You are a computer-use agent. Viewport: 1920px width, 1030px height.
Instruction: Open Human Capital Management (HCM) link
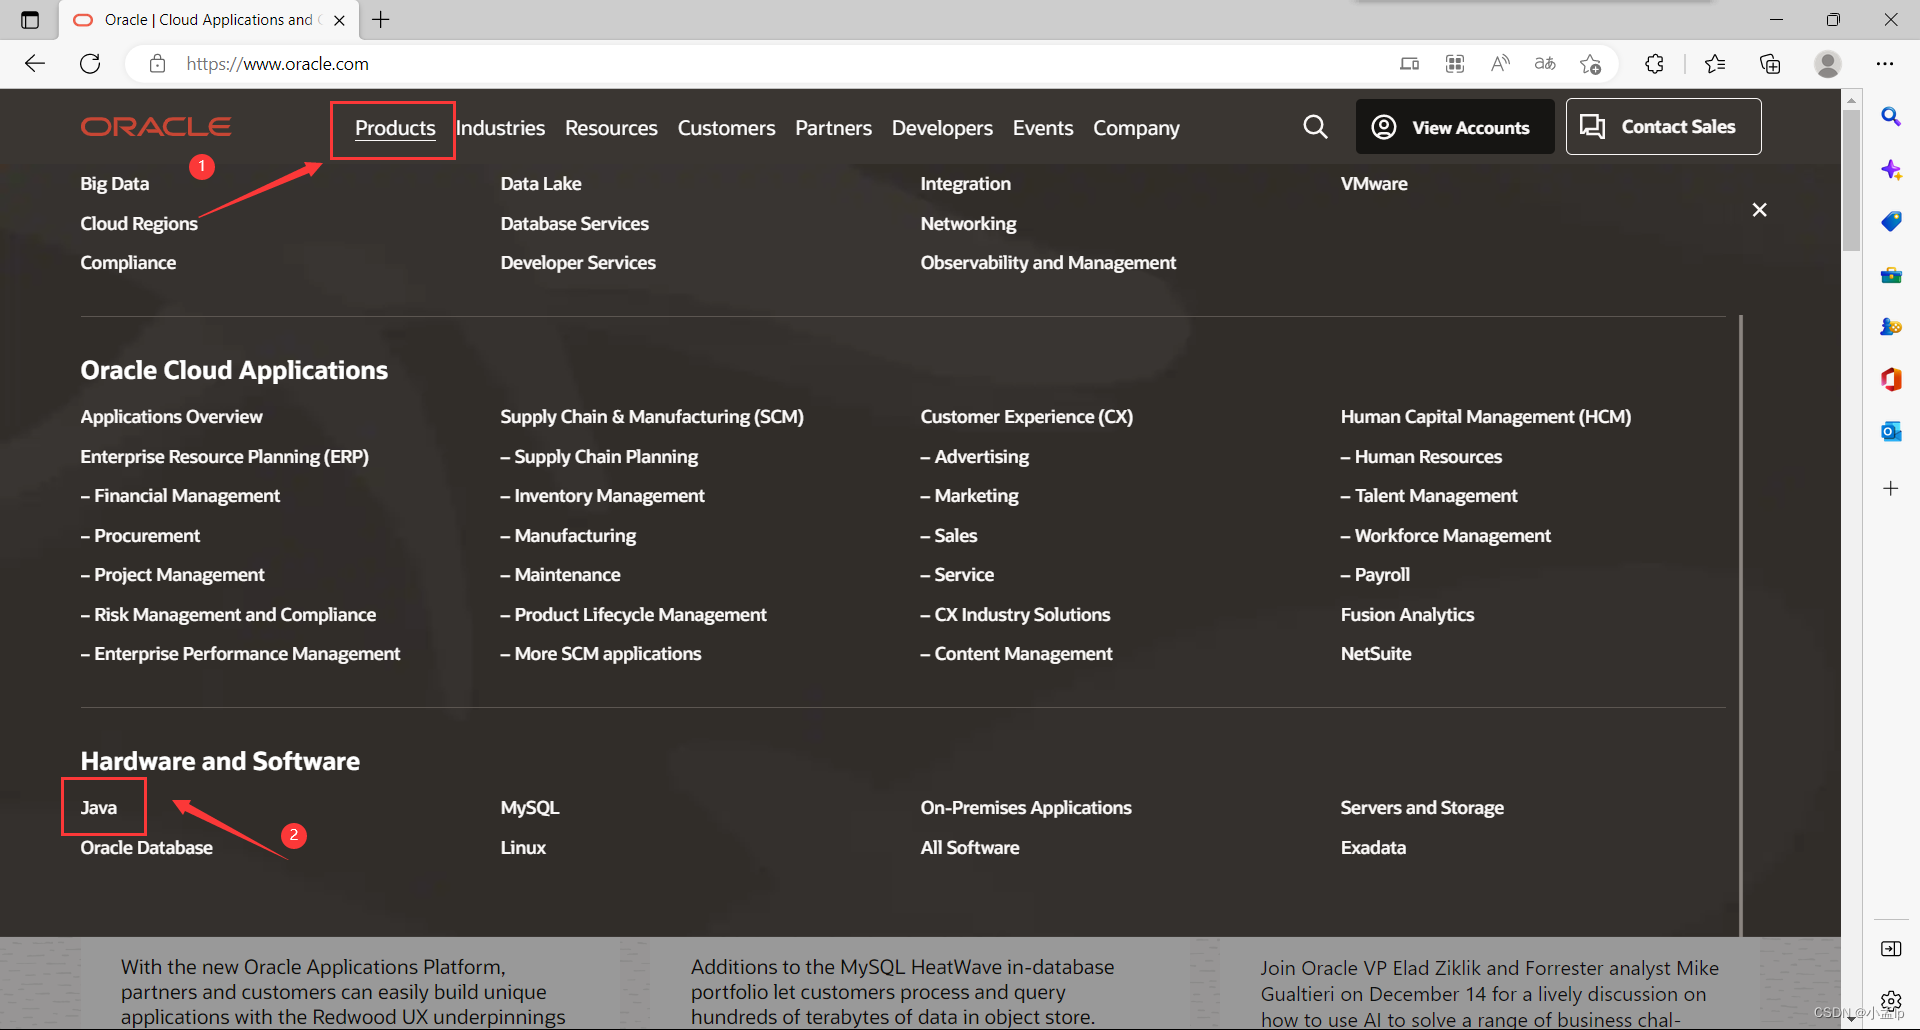pyautogui.click(x=1485, y=416)
